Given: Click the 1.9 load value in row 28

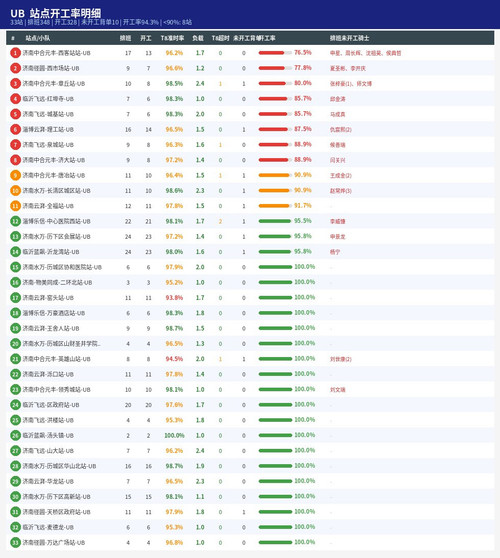Looking at the screenshot, I should click(200, 466).
